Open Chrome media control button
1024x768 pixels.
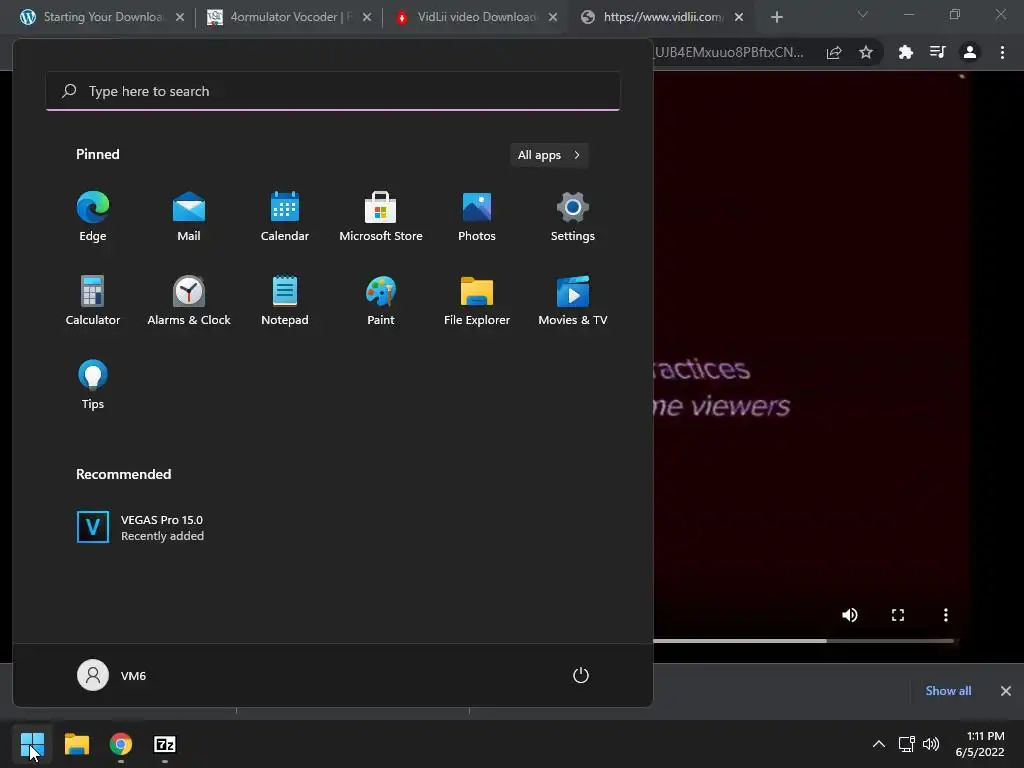(x=937, y=52)
